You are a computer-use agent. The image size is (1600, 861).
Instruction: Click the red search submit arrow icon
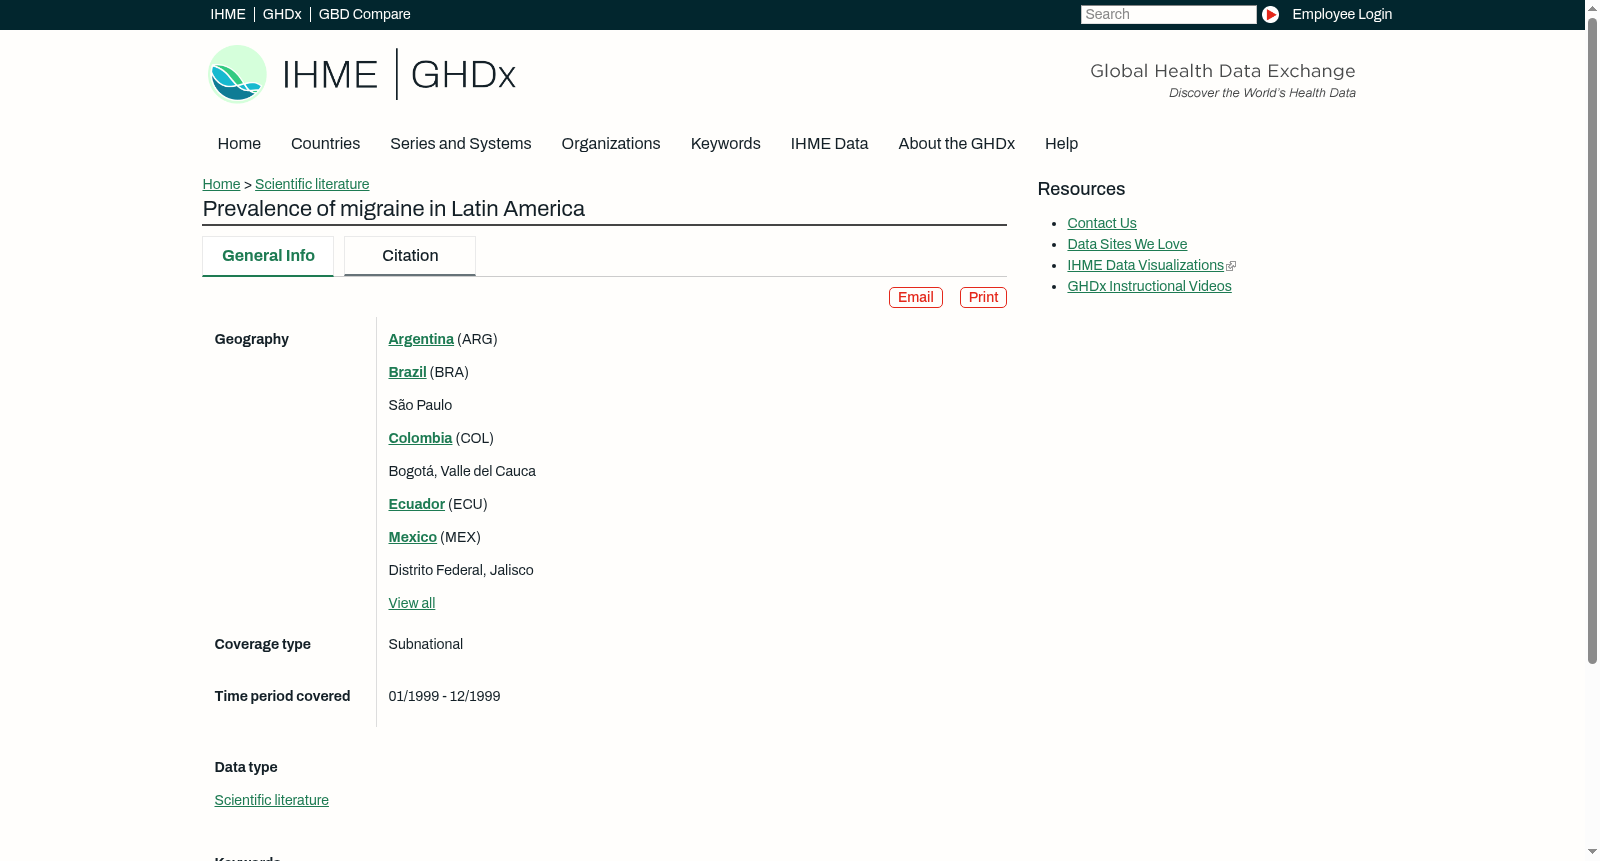[1270, 14]
